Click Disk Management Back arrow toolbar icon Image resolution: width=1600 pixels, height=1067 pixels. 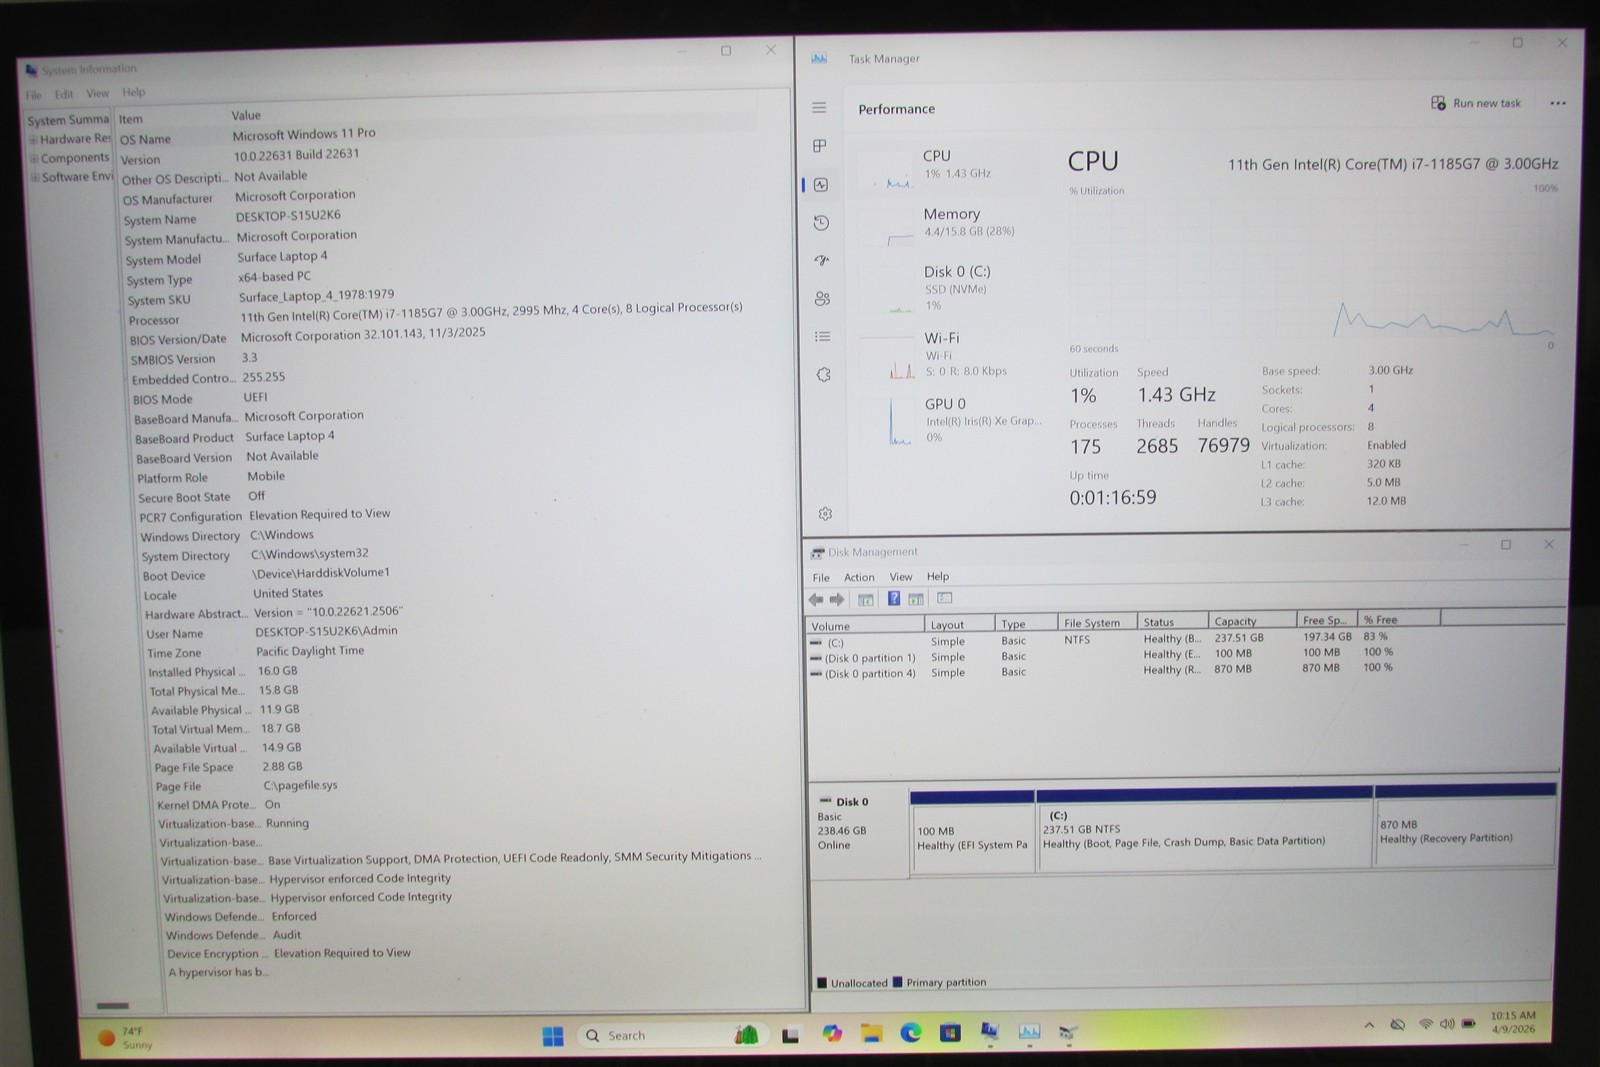[x=816, y=600]
